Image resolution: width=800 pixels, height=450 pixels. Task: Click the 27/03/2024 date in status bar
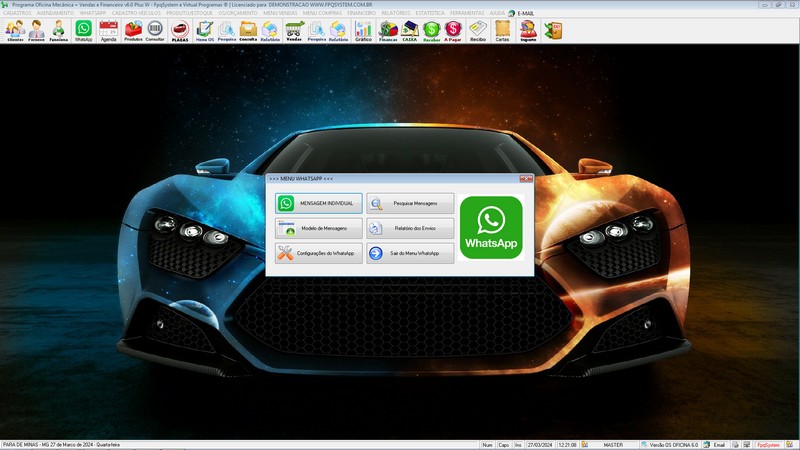540,445
